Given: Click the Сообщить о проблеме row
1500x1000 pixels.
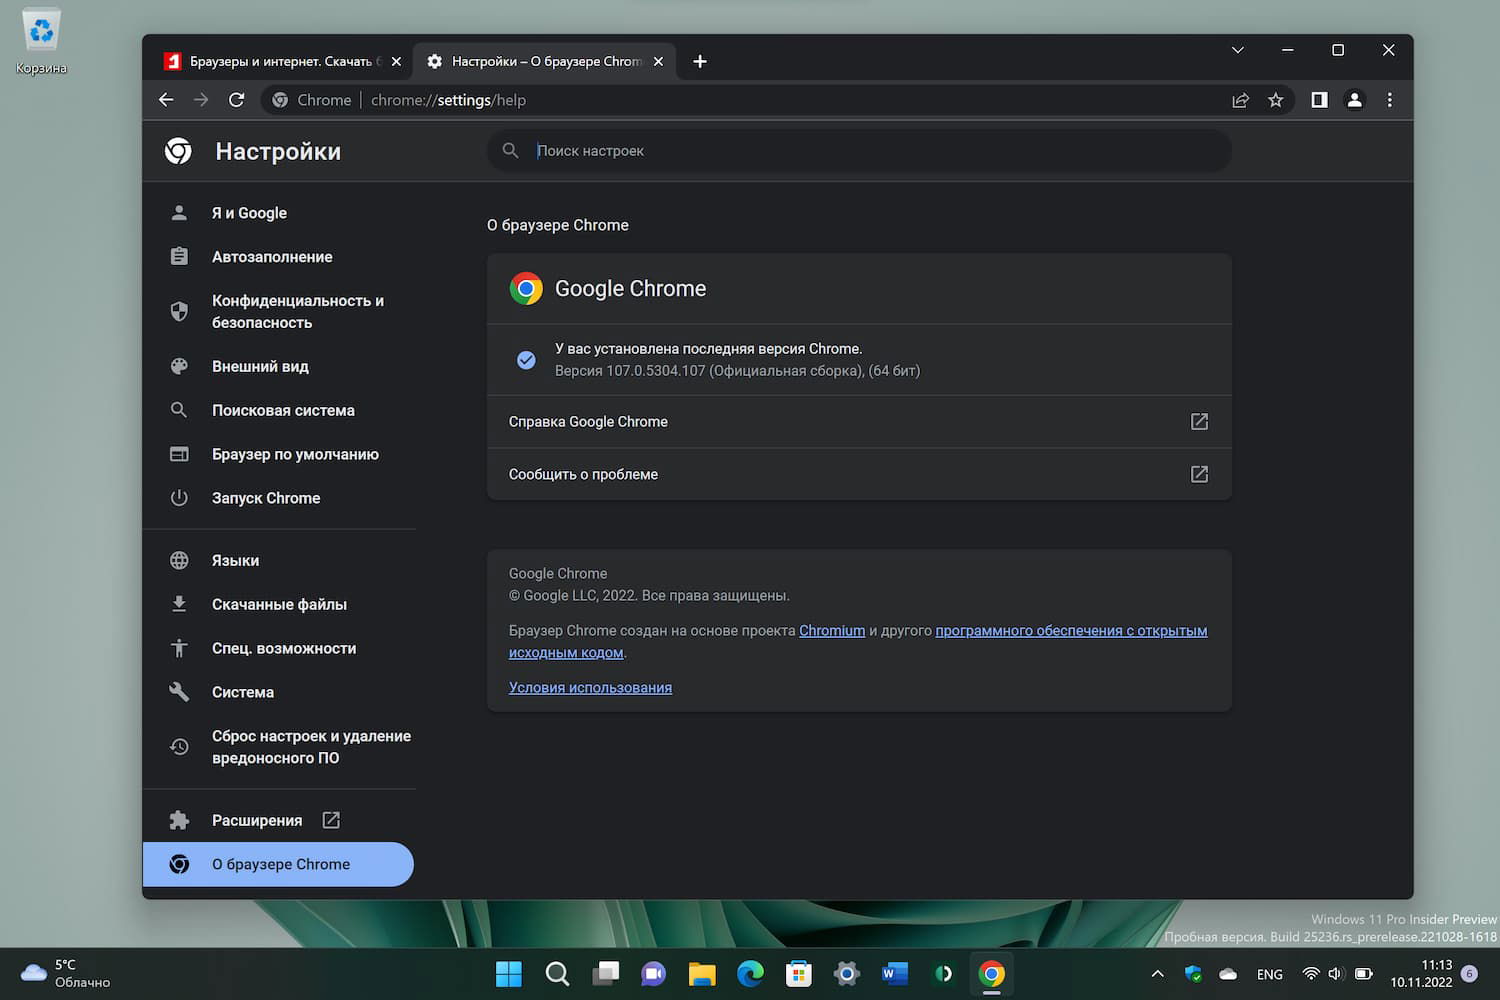Looking at the screenshot, I should click(859, 474).
